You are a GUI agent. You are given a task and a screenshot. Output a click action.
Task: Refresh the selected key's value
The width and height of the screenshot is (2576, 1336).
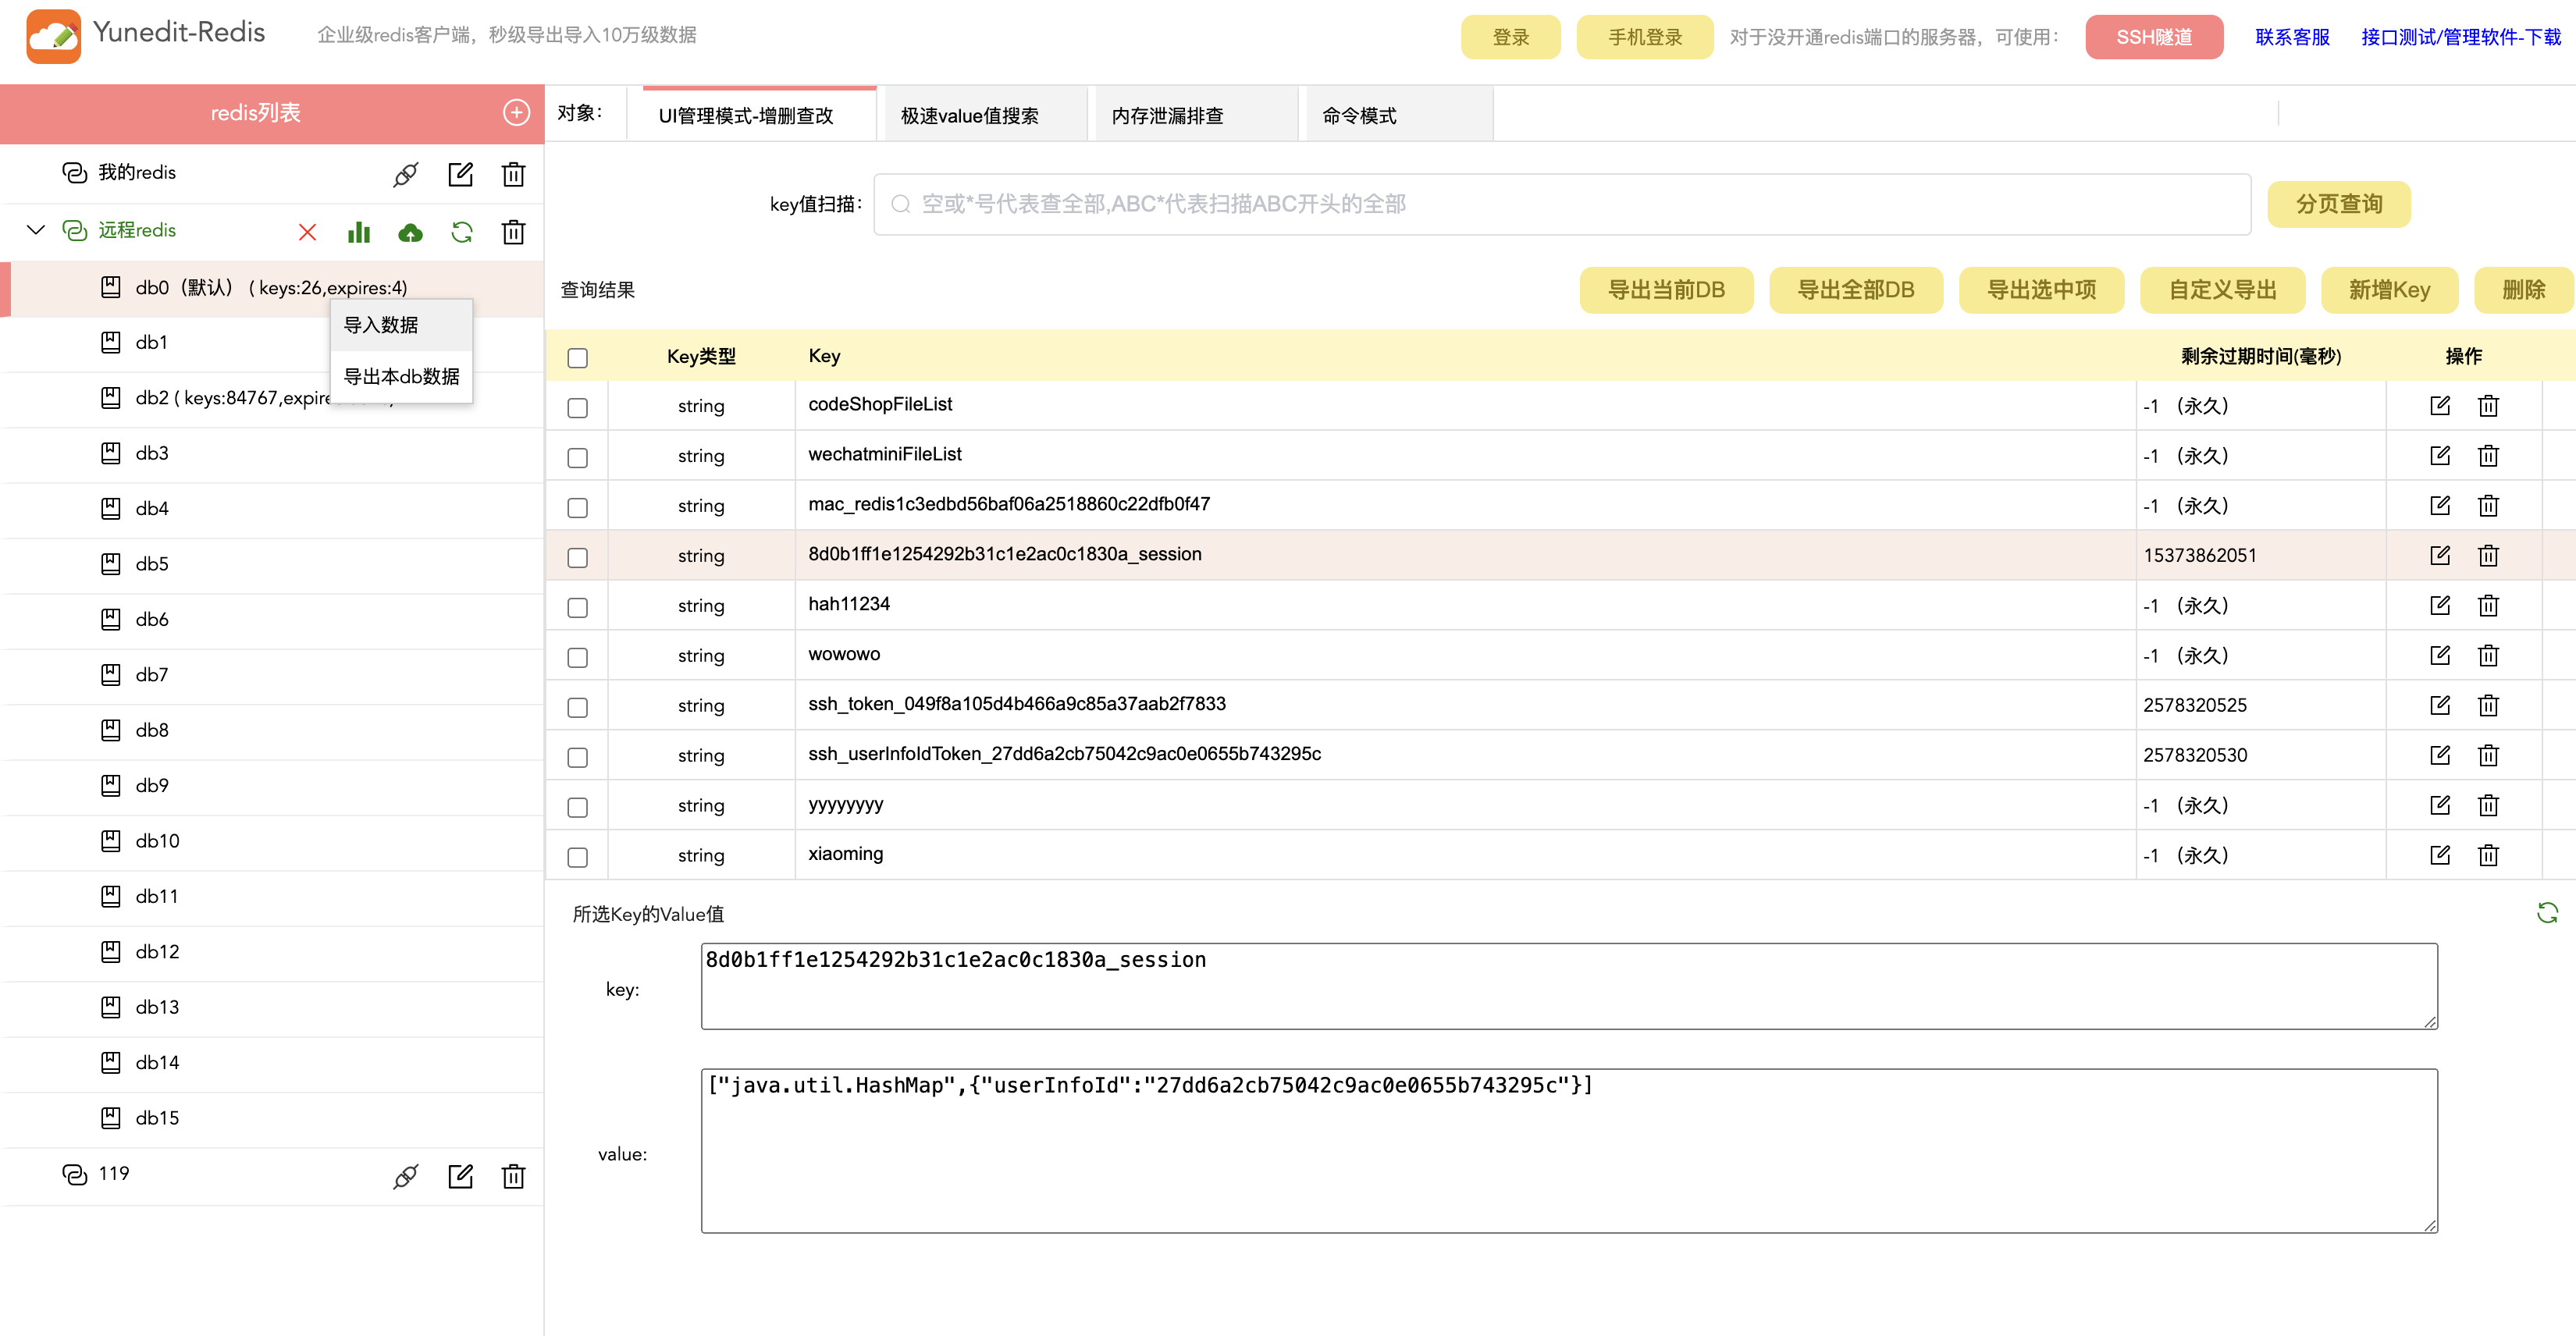coord(2547,912)
